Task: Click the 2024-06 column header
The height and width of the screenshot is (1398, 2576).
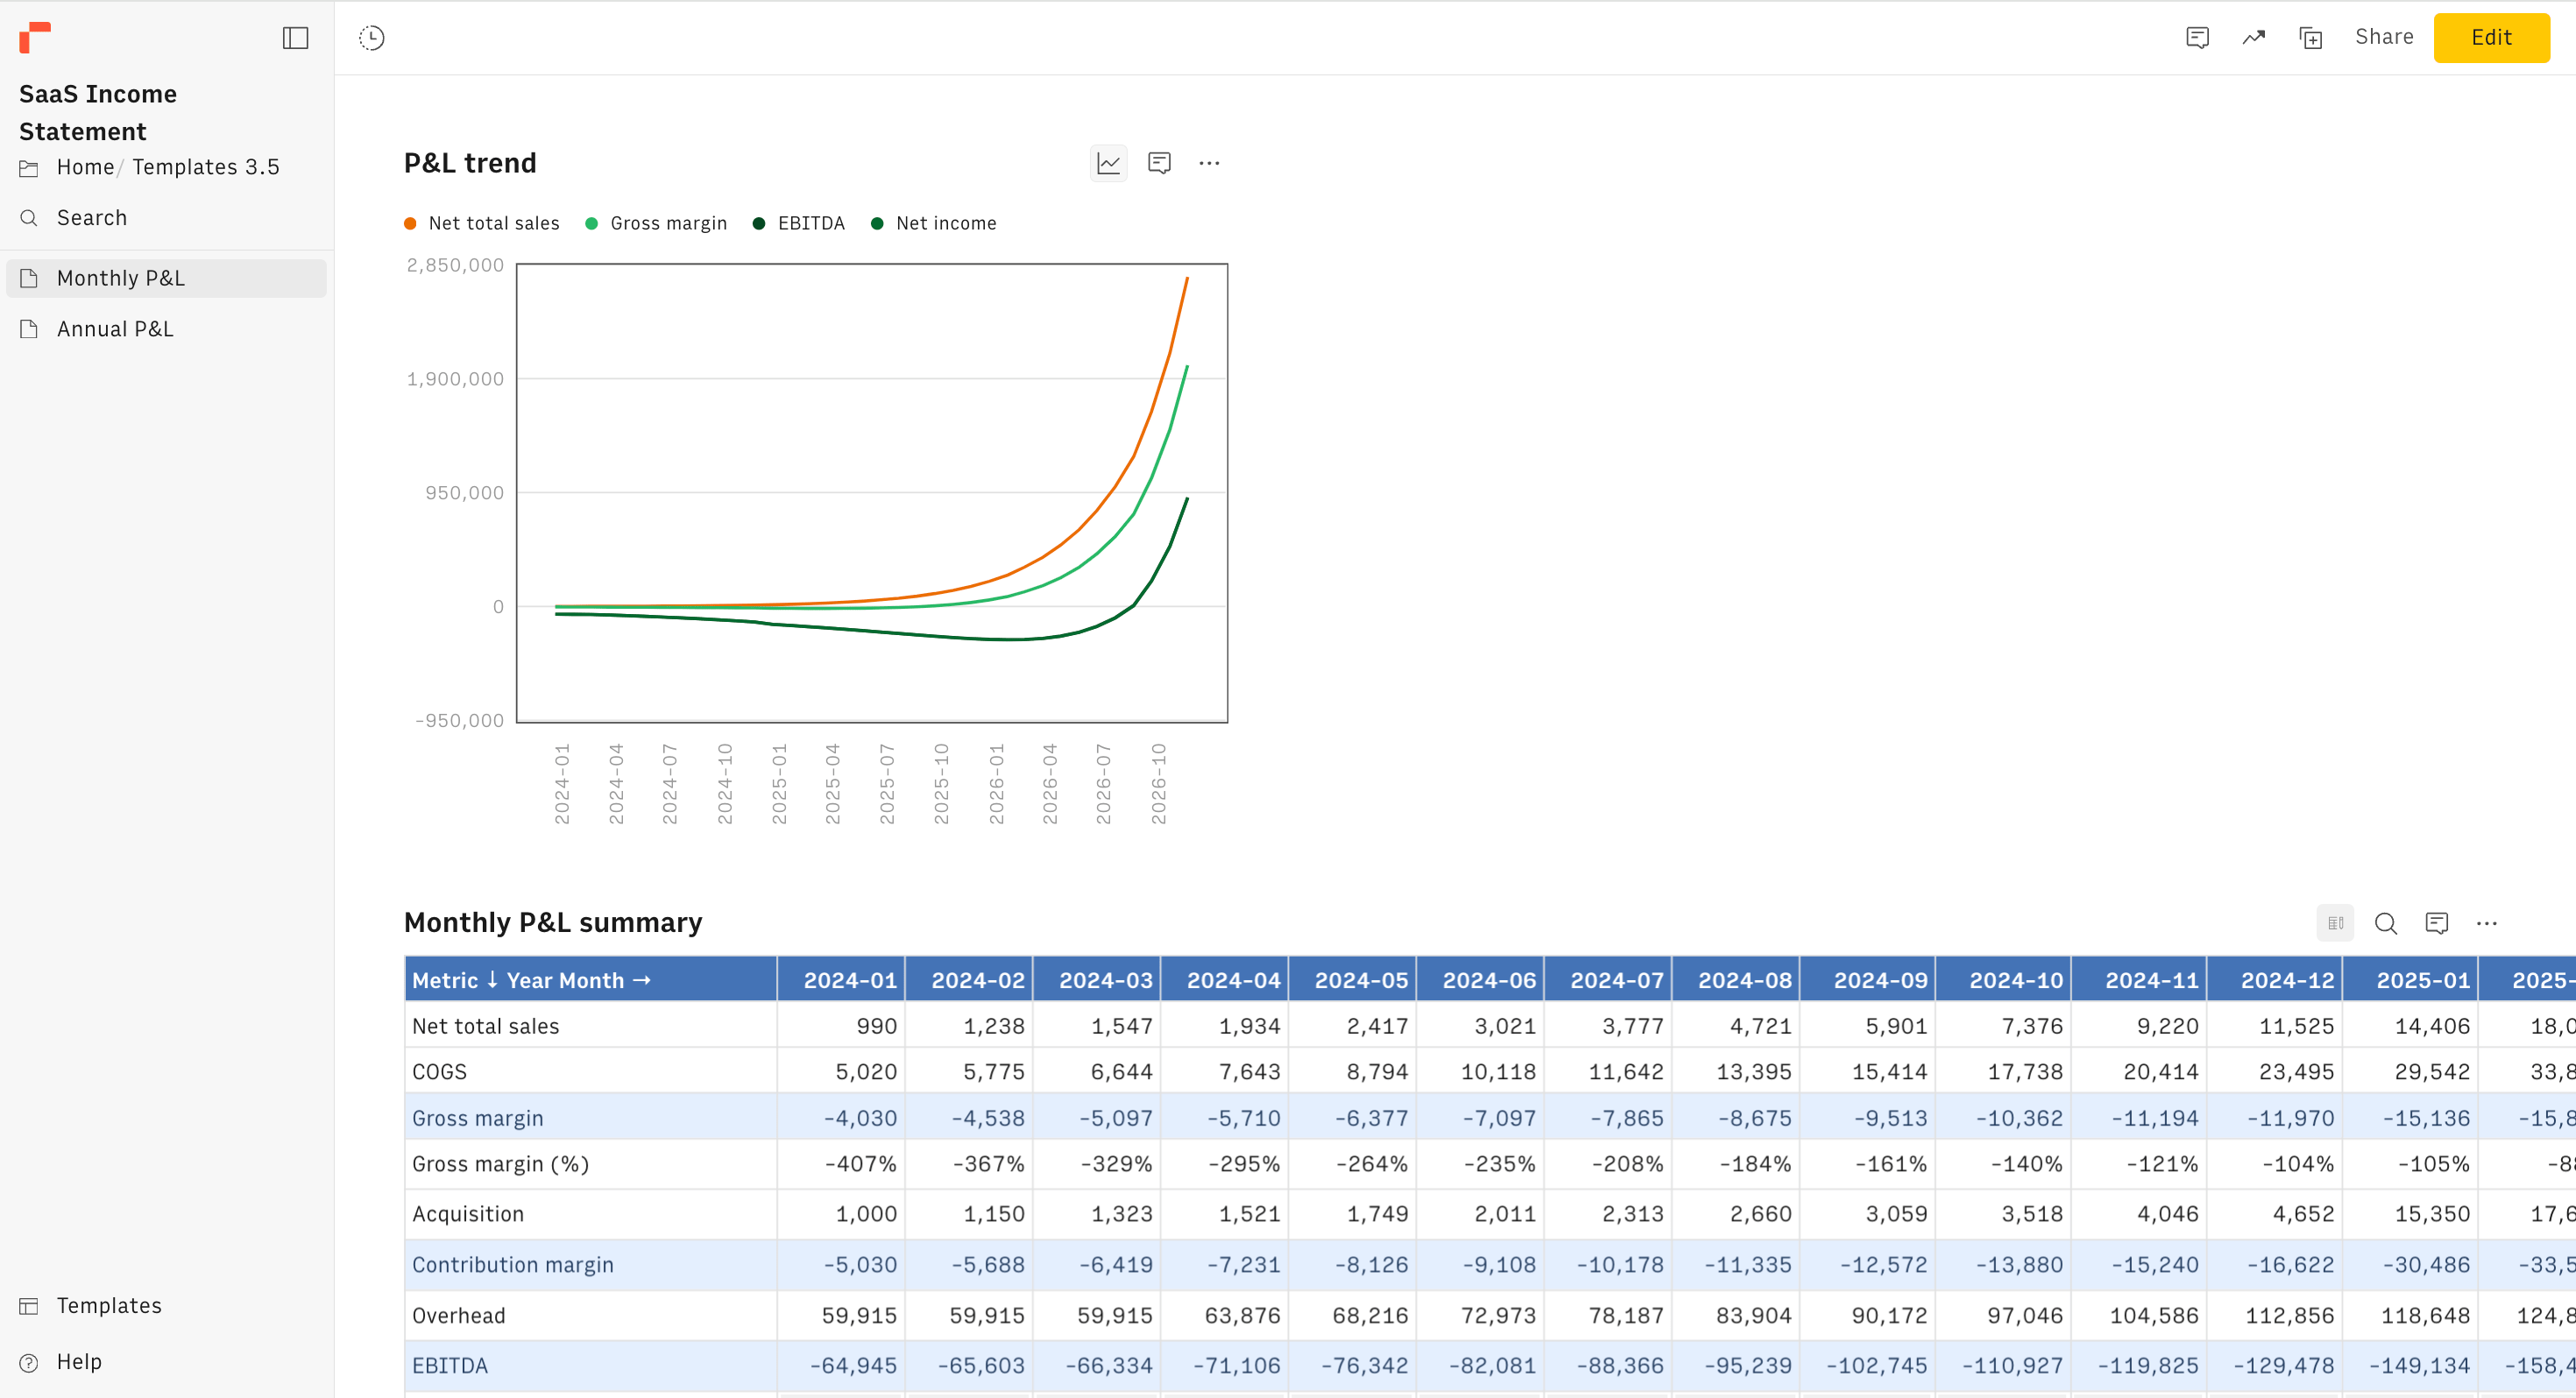Action: pyautogui.click(x=1480, y=980)
